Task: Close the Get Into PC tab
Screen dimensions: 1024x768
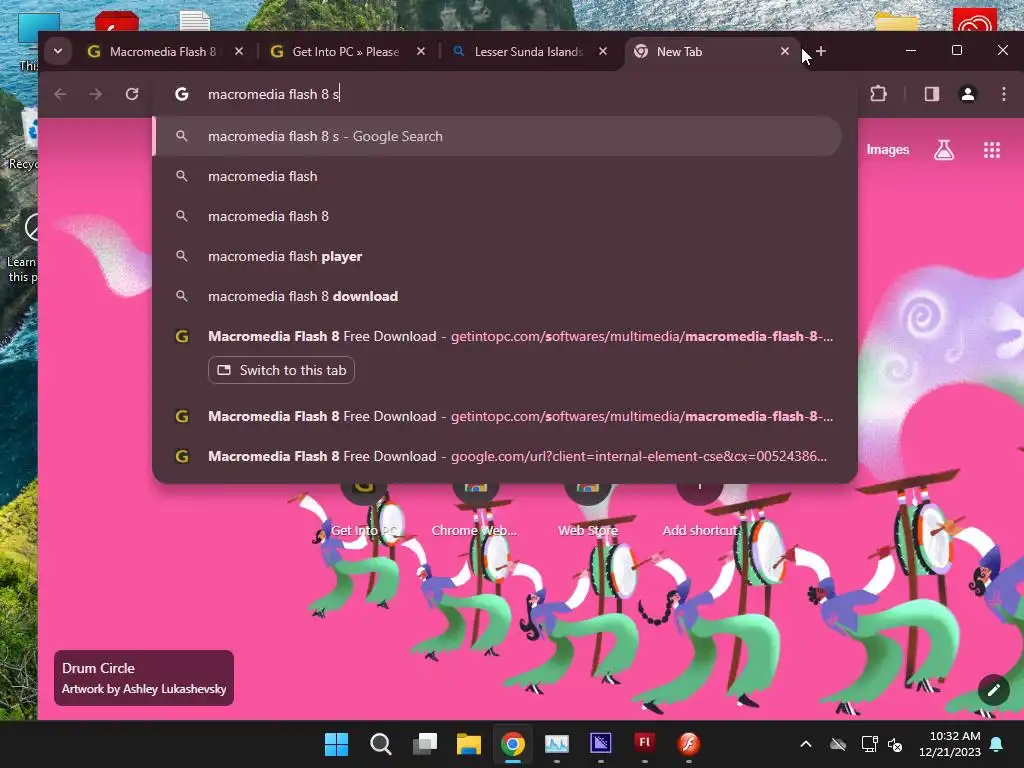Action: click(421, 51)
